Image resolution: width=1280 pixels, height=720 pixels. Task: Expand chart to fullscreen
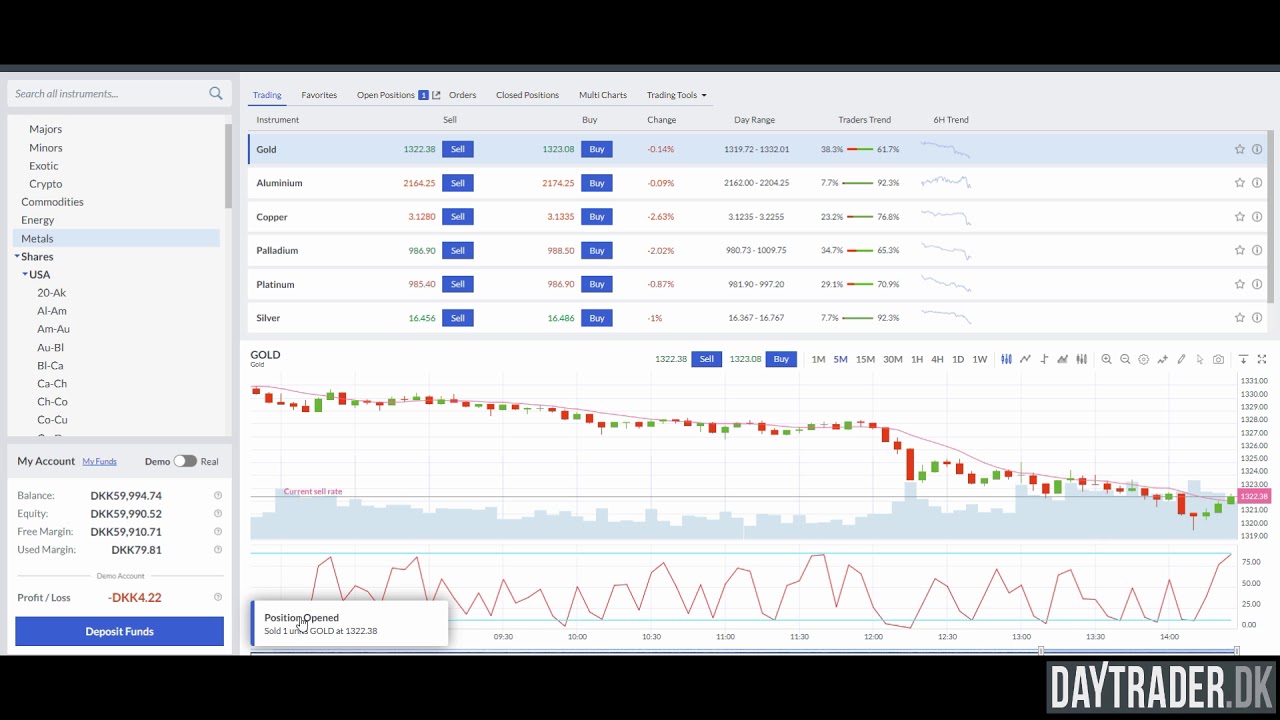point(1262,359)
